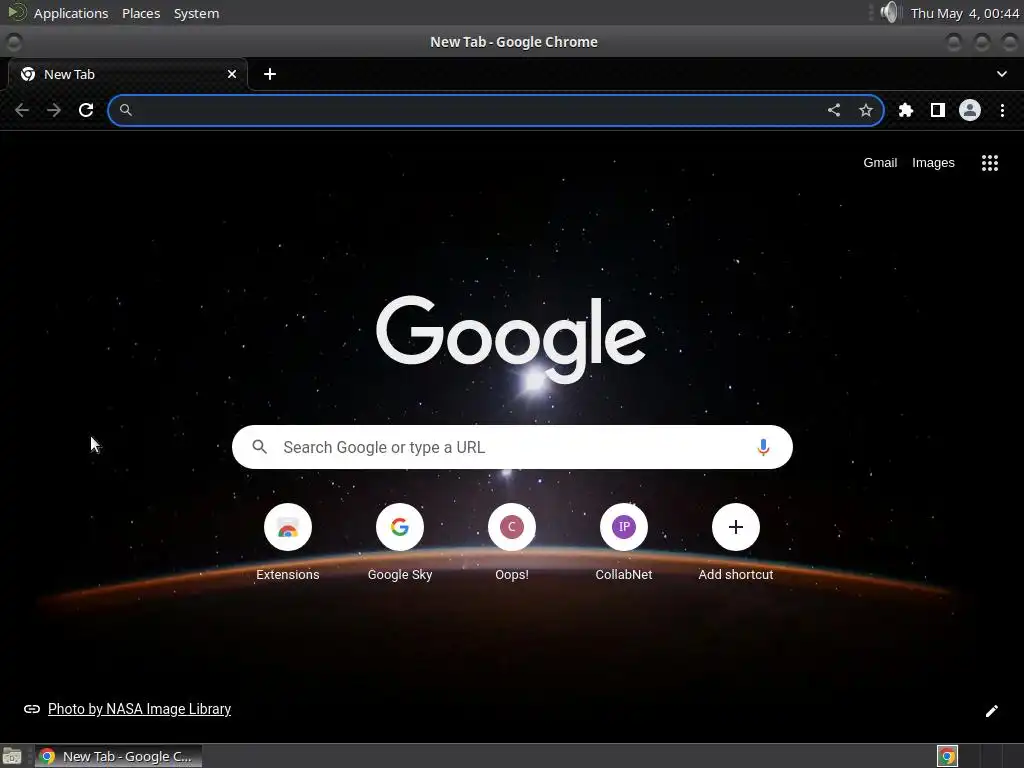Open the Oops! shortcut tile

(512, 542)
